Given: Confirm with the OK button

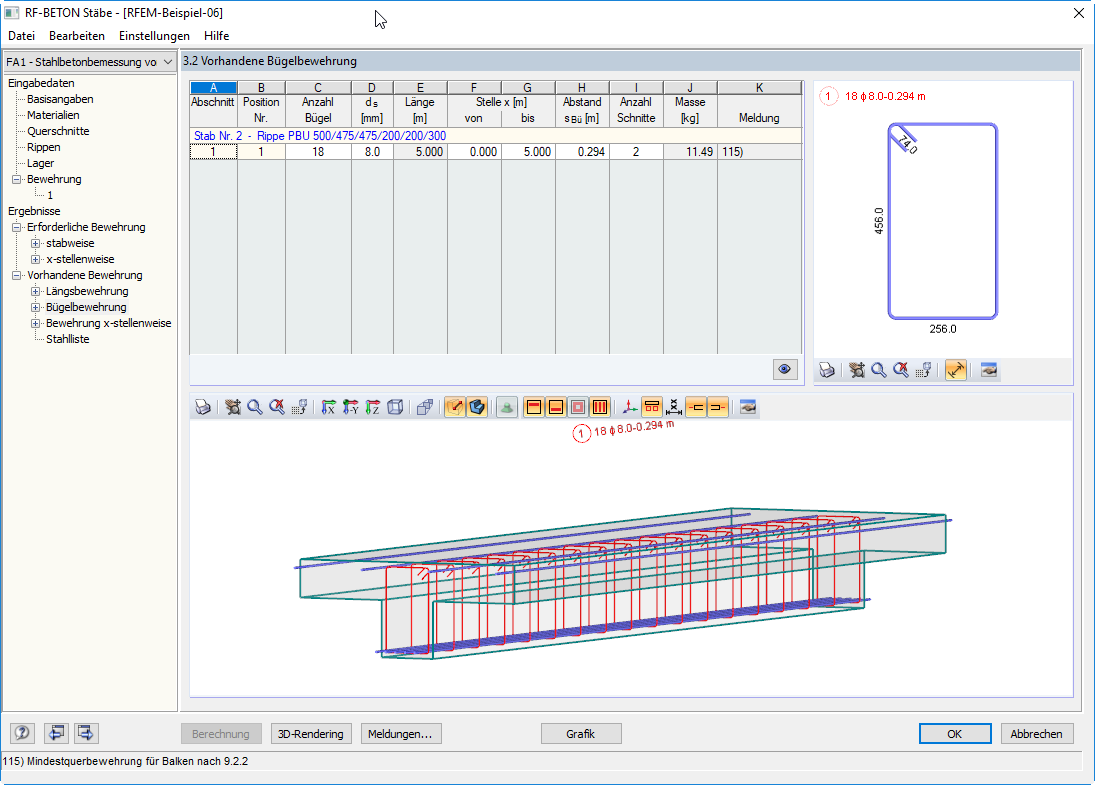Looking at the screenshot, I should pyautogui.click(x=955, y=734).
